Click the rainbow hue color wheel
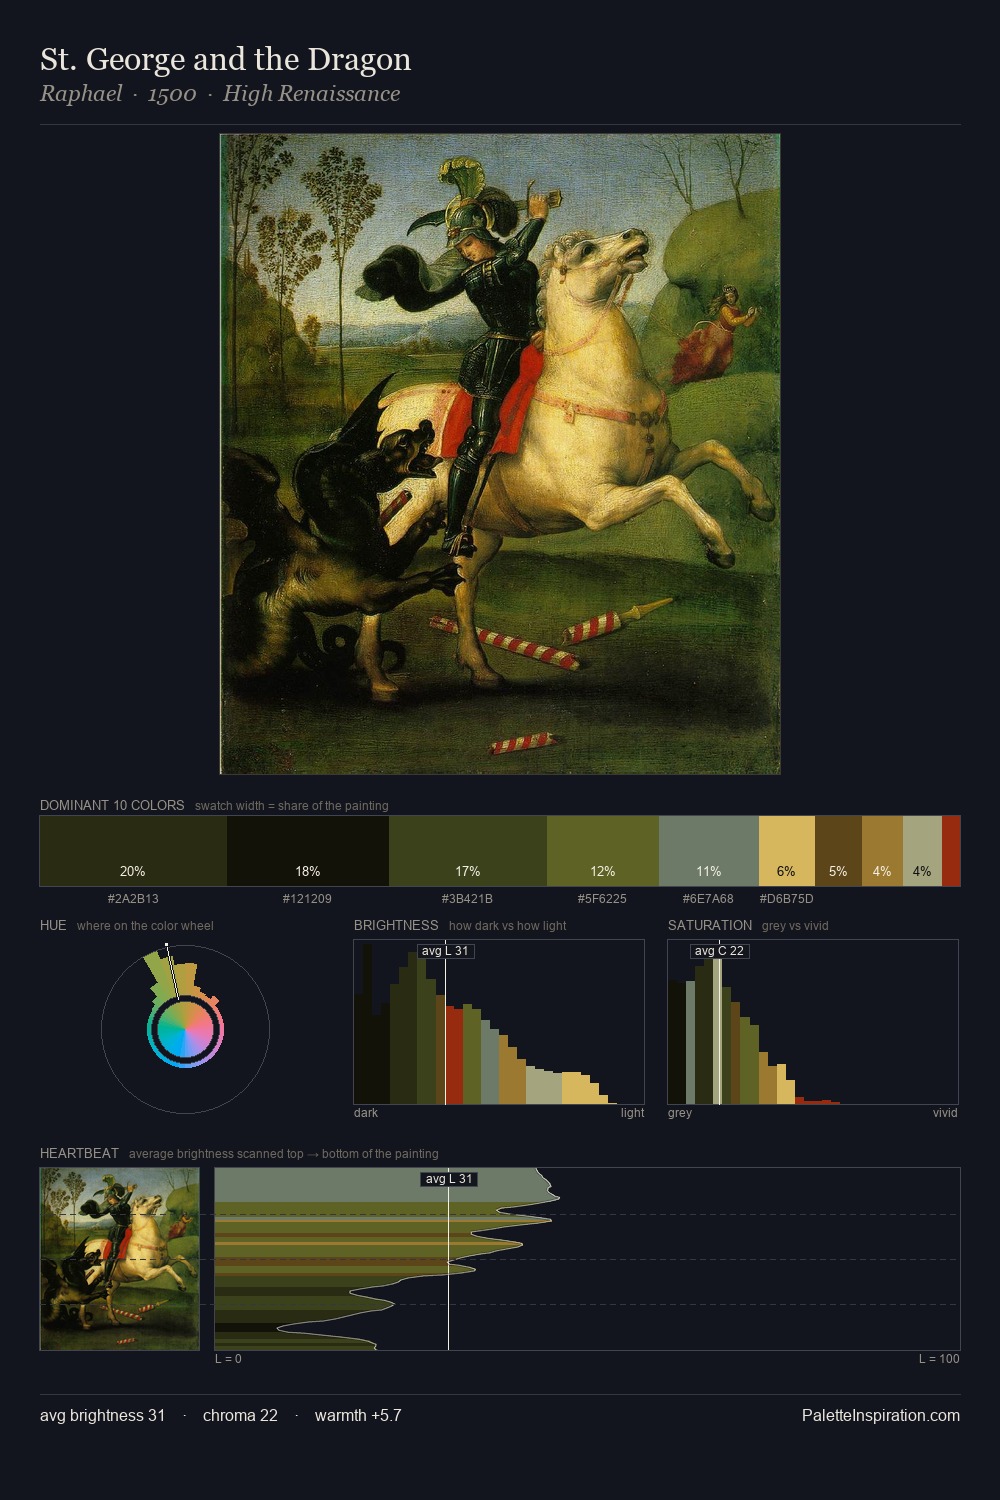Screen dimensions: 1000x1500 [185, 1030]
